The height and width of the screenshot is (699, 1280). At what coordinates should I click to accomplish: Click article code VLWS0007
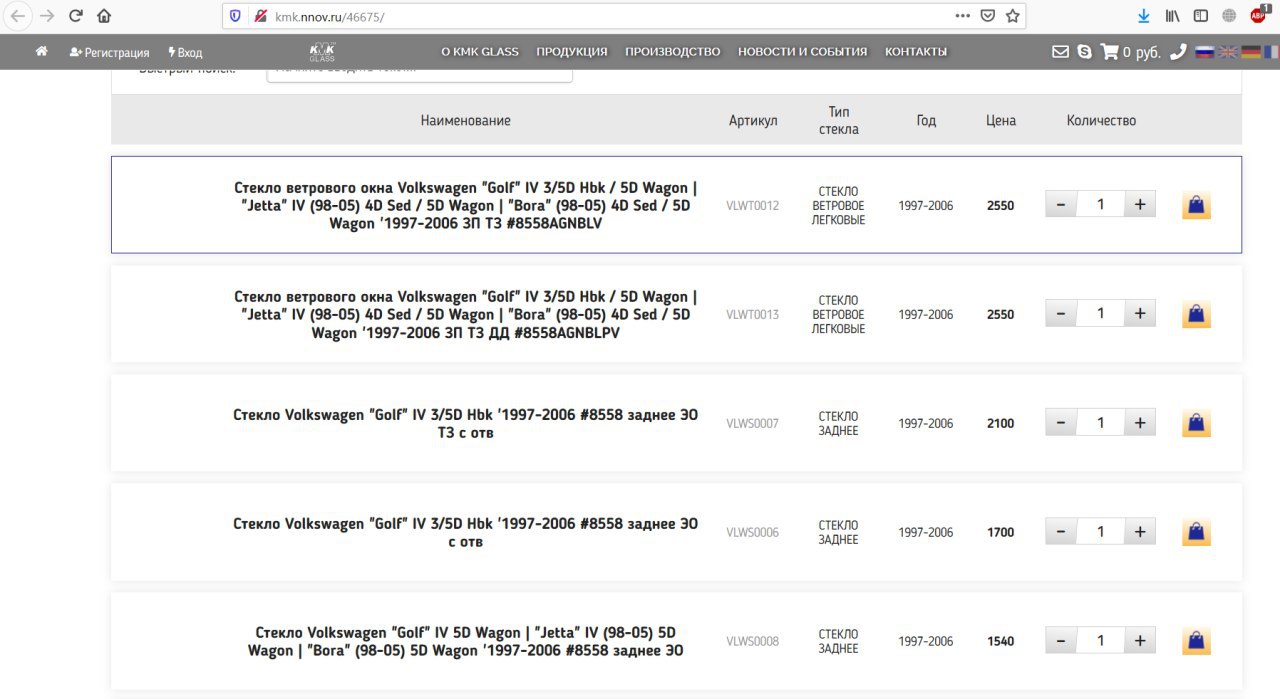tap(753, 423)
